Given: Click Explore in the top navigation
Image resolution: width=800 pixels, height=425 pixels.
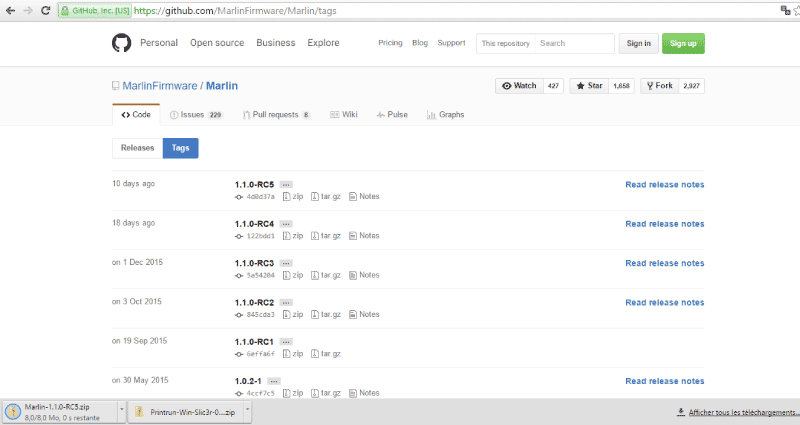Looking at the screenshot, I should pos(323,43).
